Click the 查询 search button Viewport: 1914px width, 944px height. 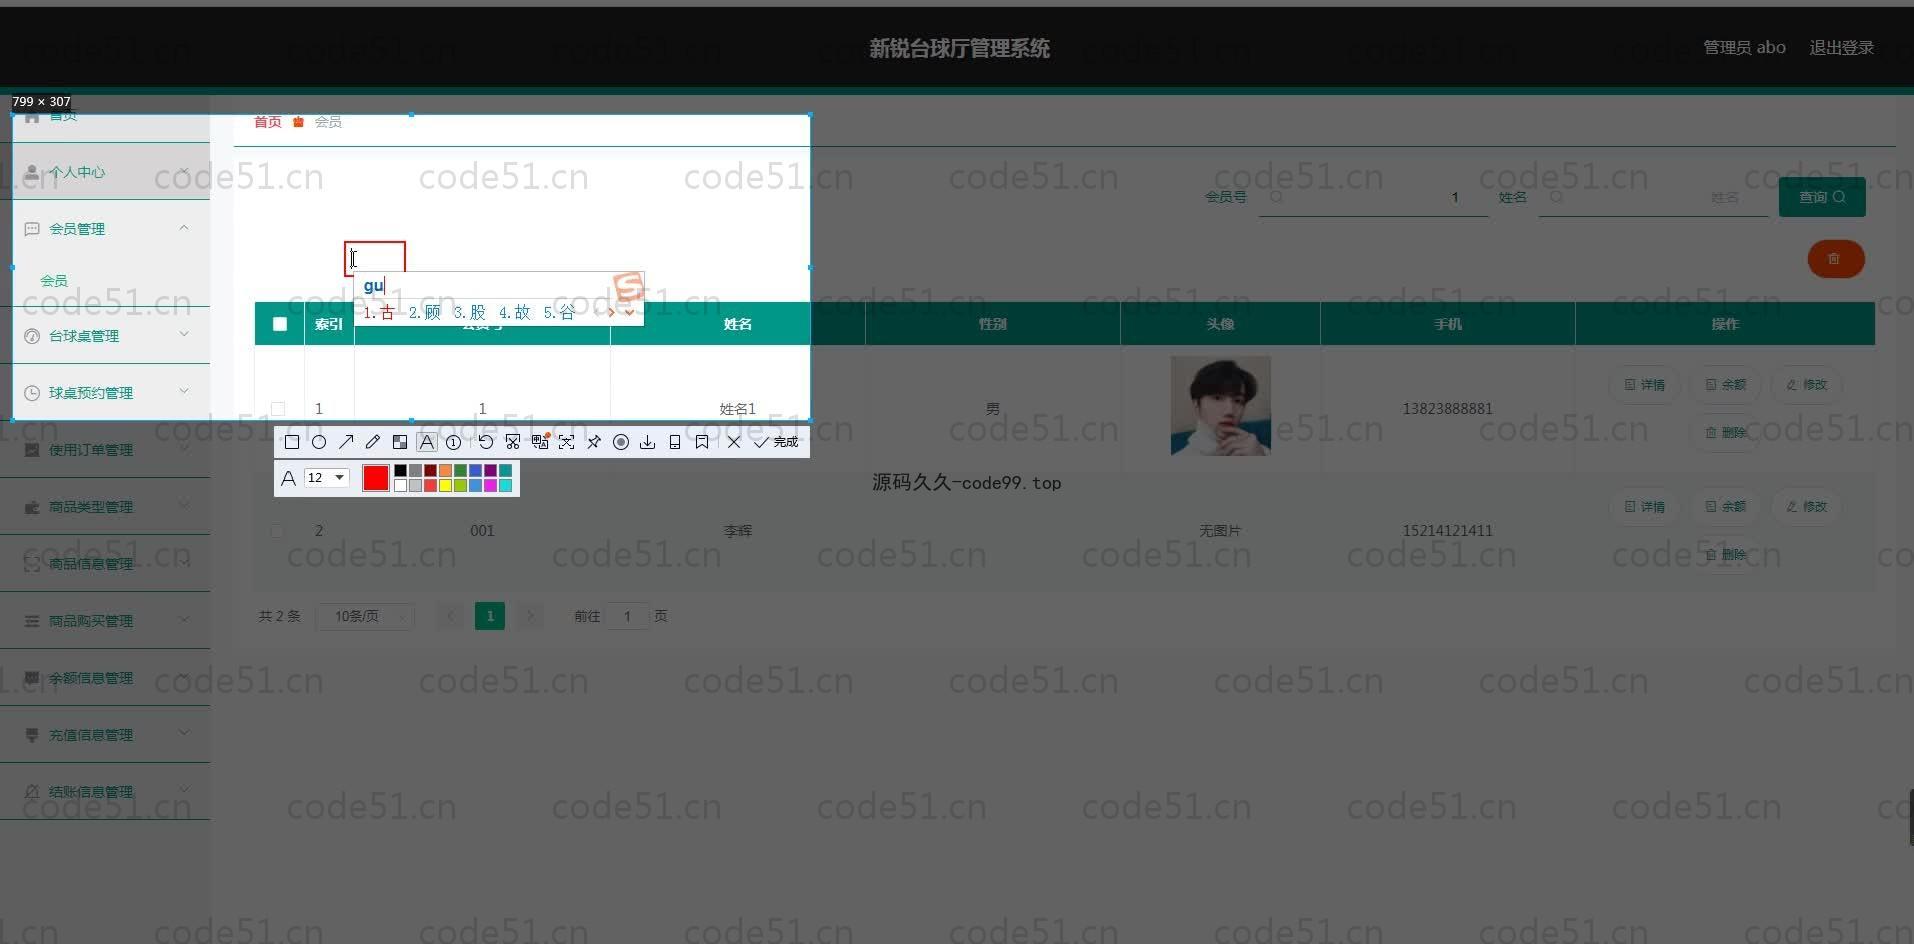[1822, 197]
